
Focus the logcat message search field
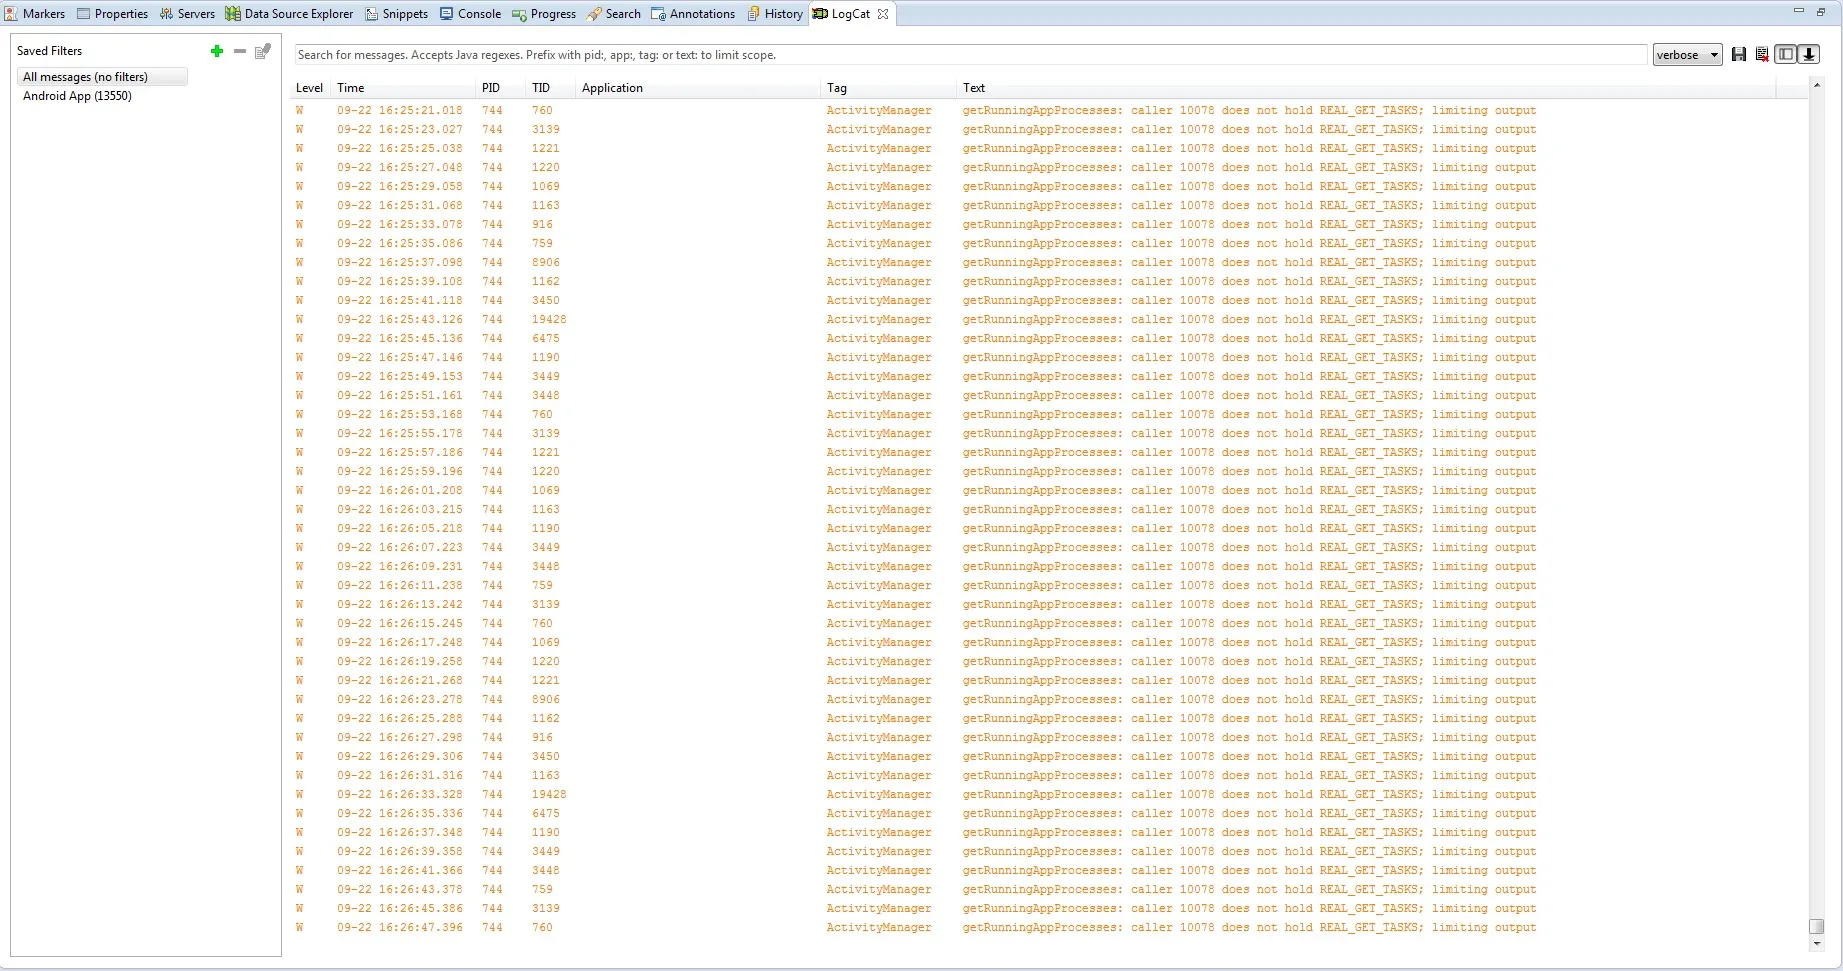(x=970, y=55)
